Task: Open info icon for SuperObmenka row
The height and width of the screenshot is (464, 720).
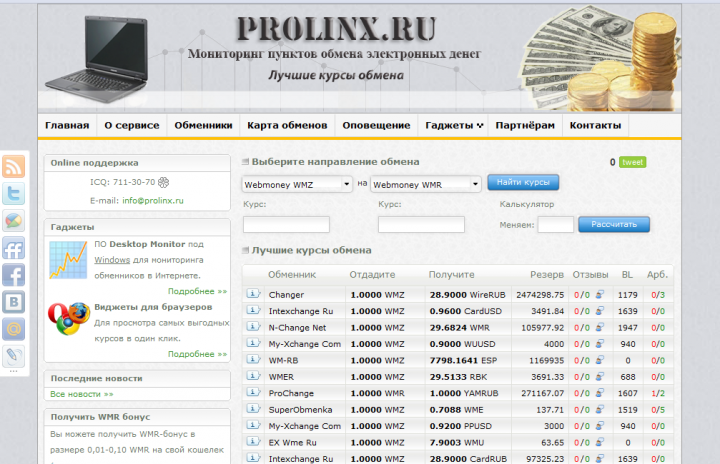Action: (253, 408)
